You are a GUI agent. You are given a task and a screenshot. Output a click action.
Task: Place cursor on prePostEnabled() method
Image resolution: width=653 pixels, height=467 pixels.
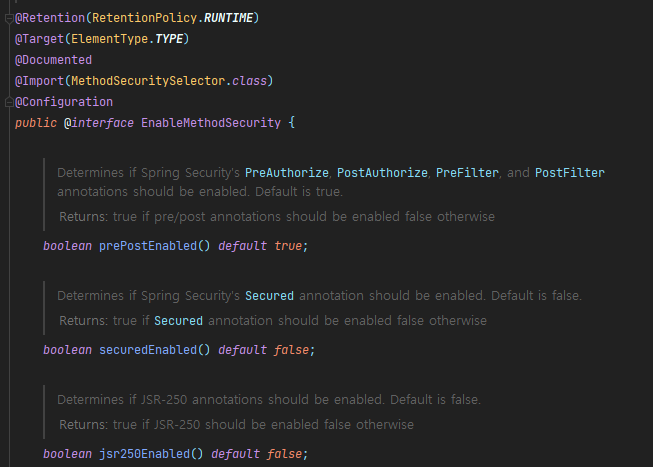click(155, 246)
